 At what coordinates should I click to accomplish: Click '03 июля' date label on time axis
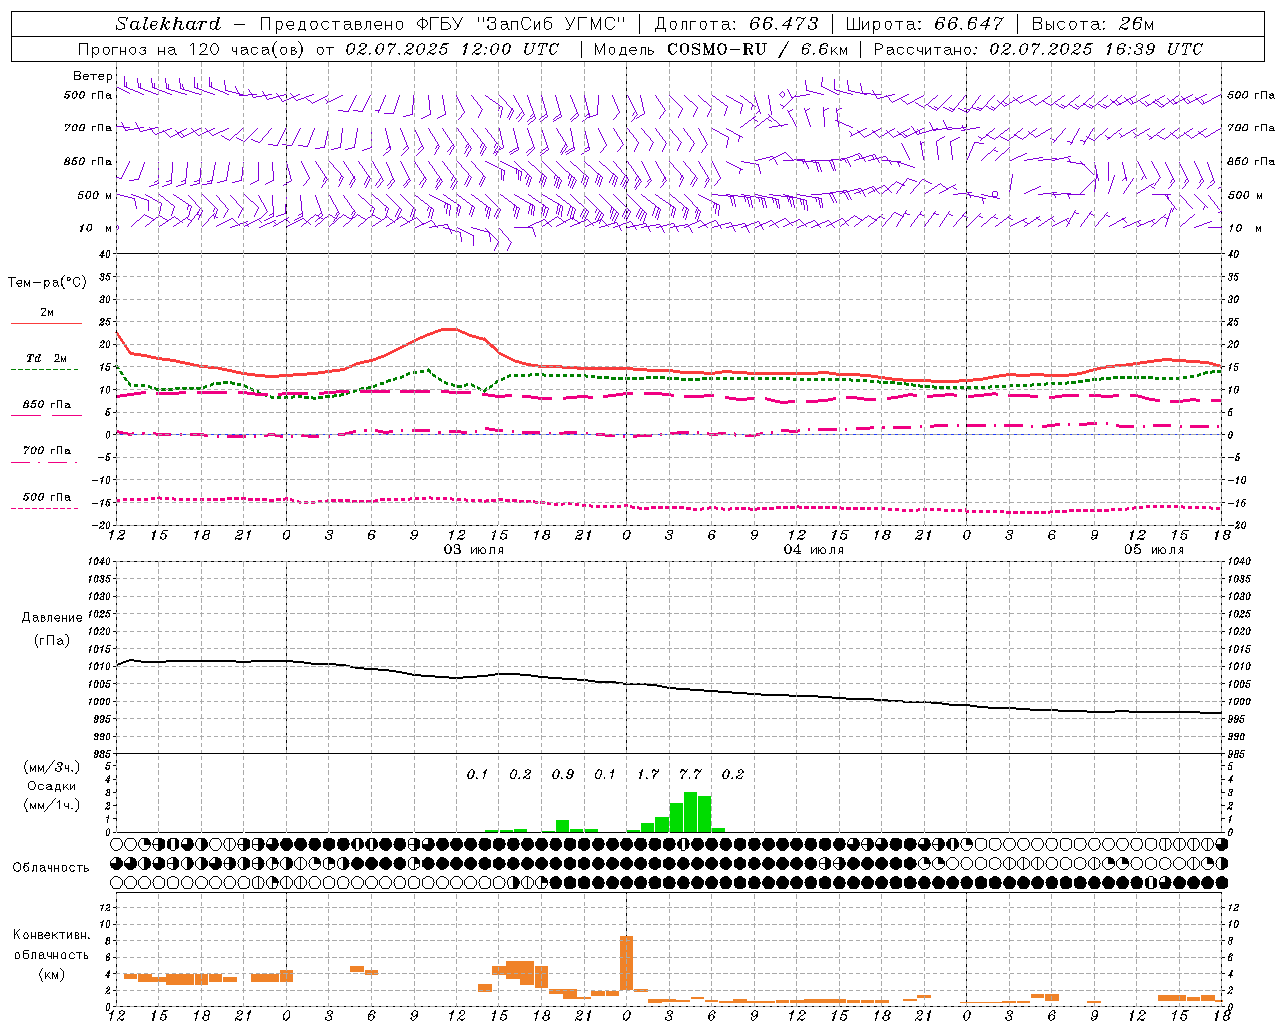474,550
